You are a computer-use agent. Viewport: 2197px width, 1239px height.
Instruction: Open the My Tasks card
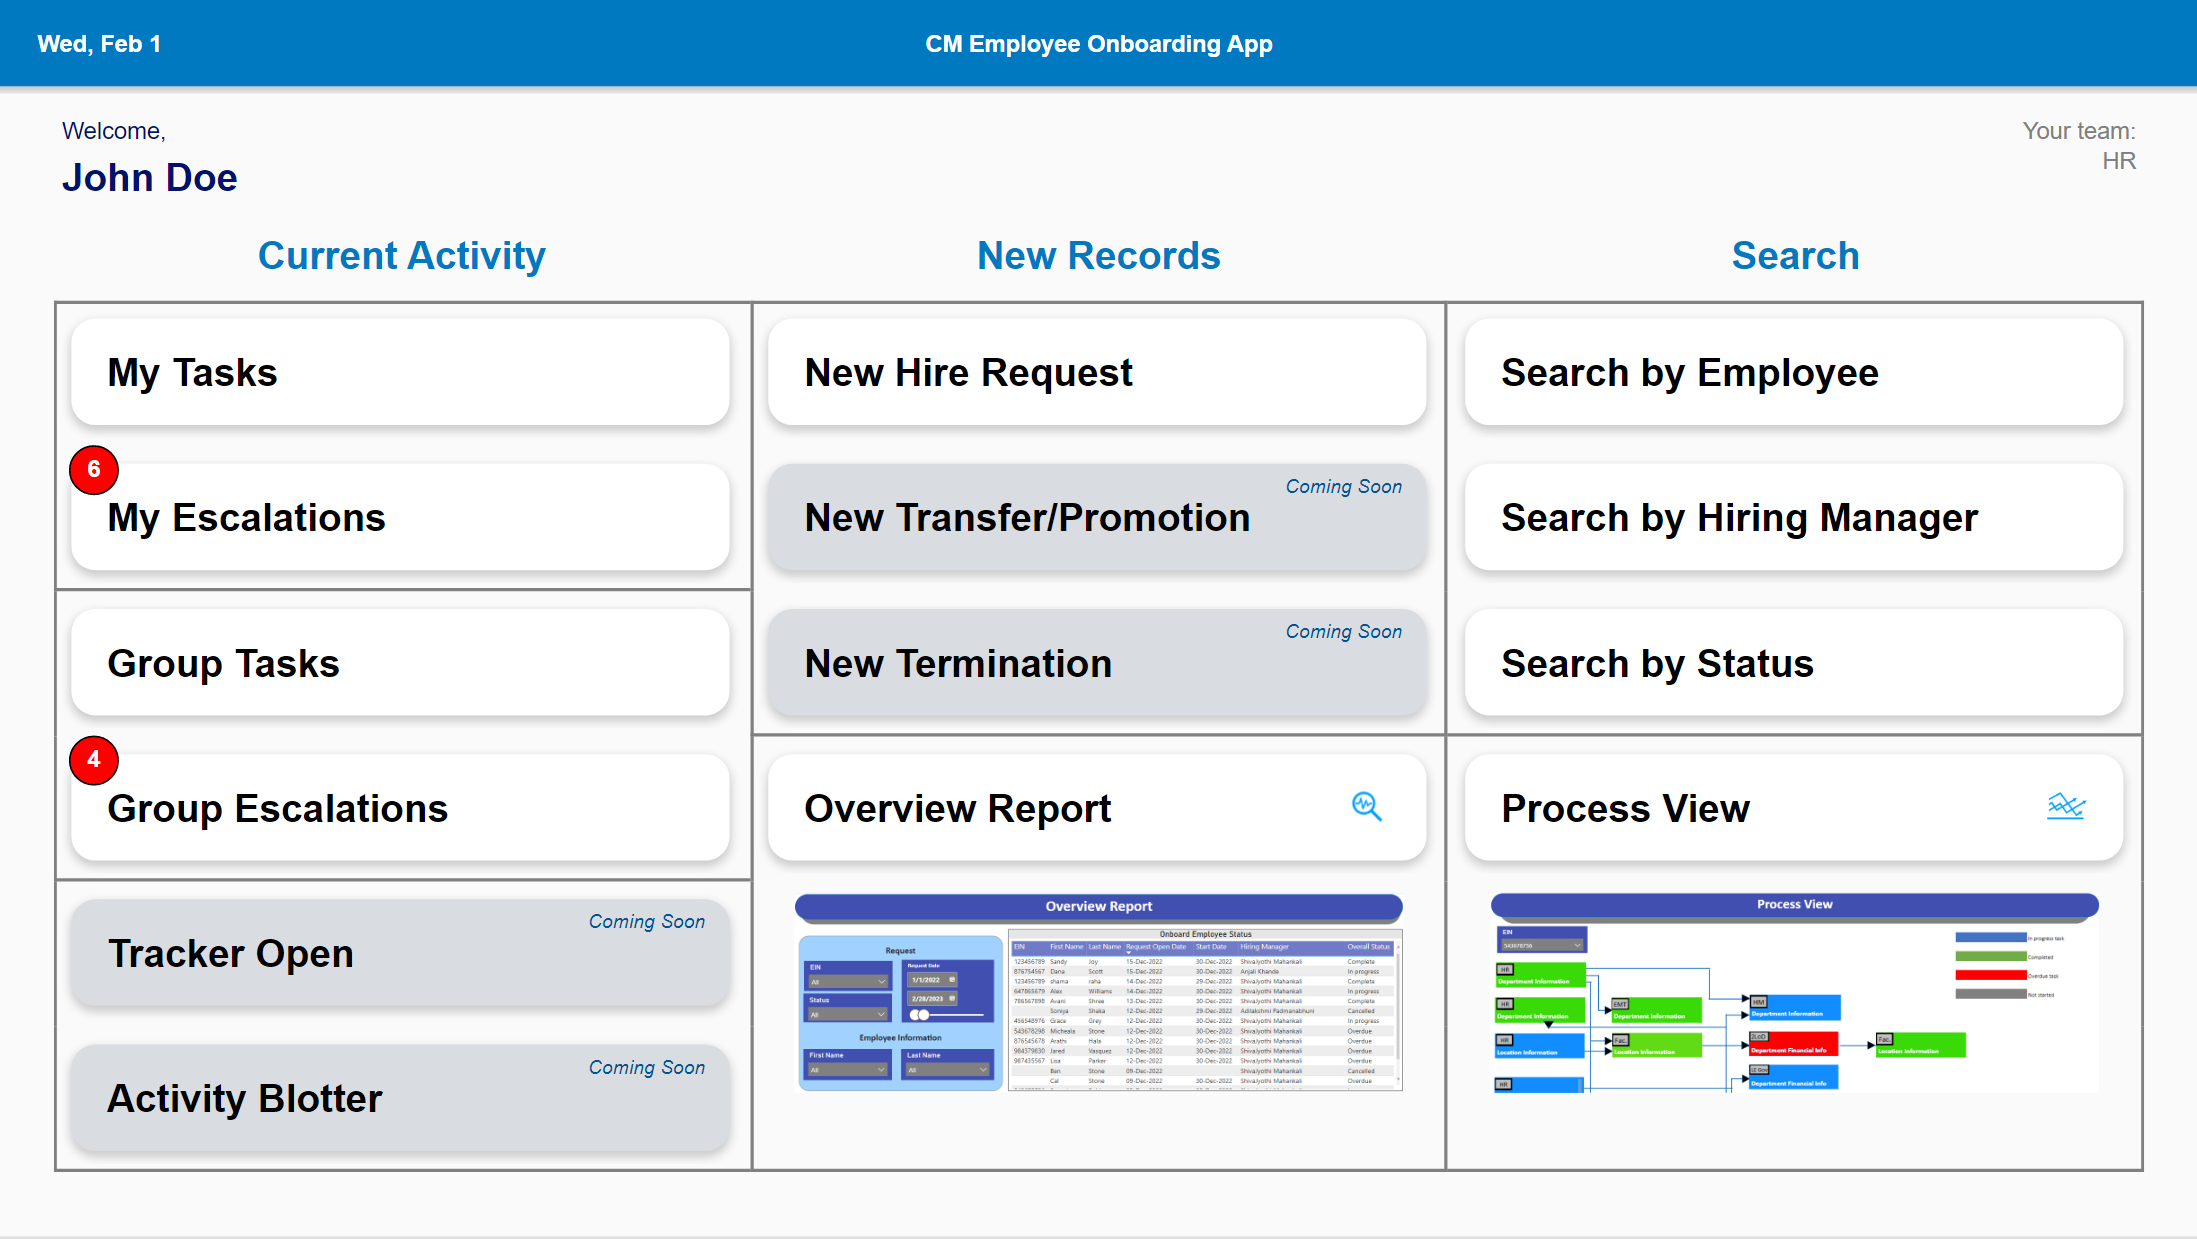click(400, 372)
